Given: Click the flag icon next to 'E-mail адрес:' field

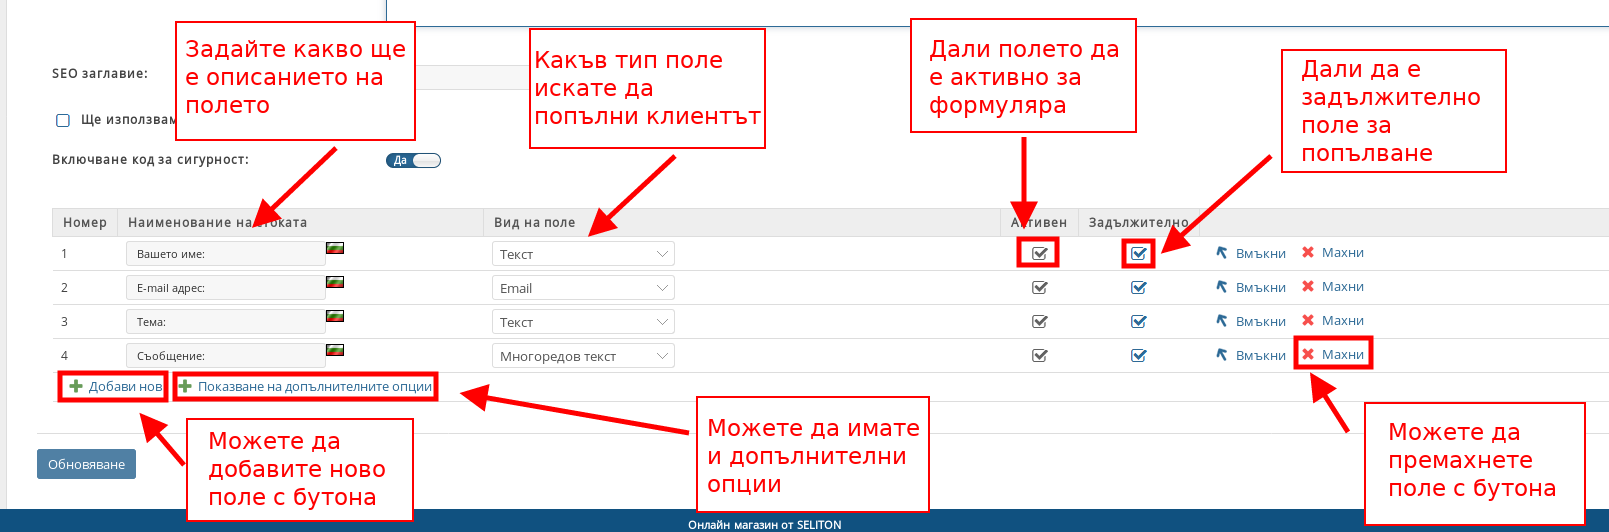Looking at the screenshot, I should pyautogui.click(x=335, y=282).
